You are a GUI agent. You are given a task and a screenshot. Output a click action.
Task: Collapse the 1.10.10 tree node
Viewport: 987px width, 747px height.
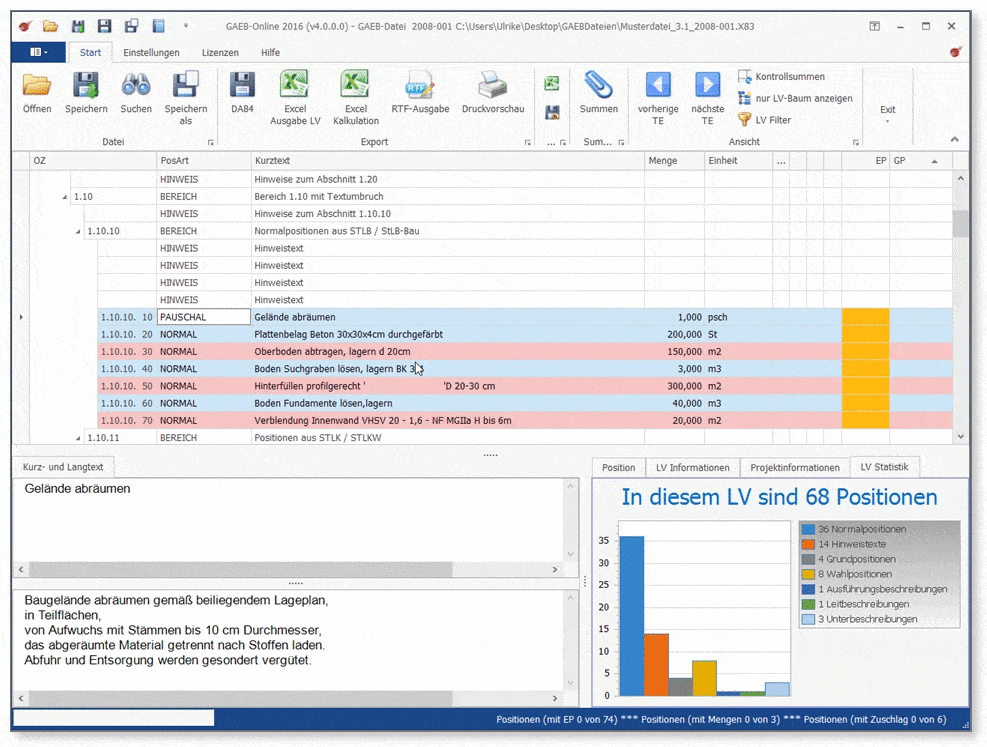click(x=80, y=231)
